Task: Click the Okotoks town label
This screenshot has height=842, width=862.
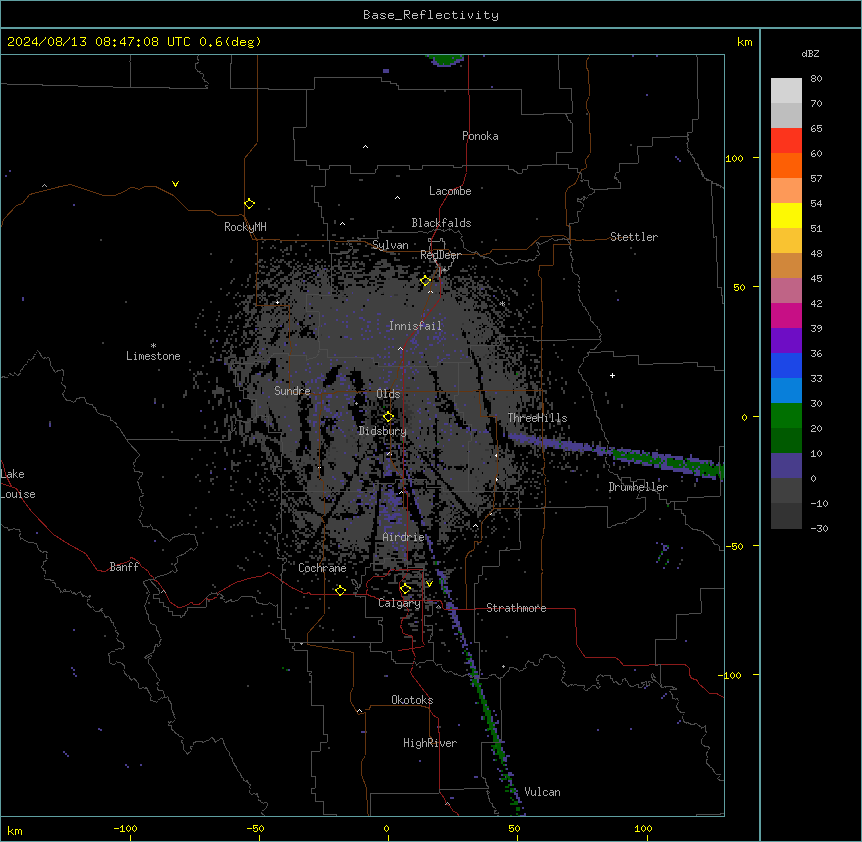Action: coord(412,700)
